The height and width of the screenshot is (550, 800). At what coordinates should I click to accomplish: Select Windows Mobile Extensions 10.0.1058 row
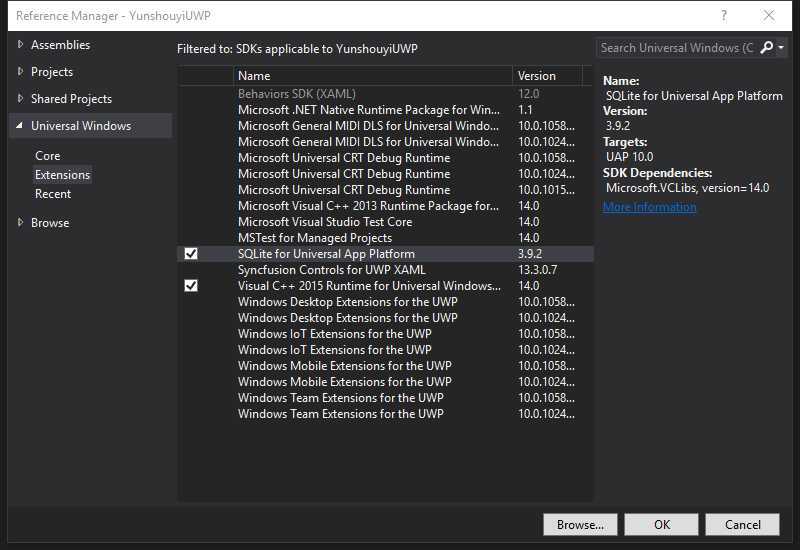click(386, 365)
